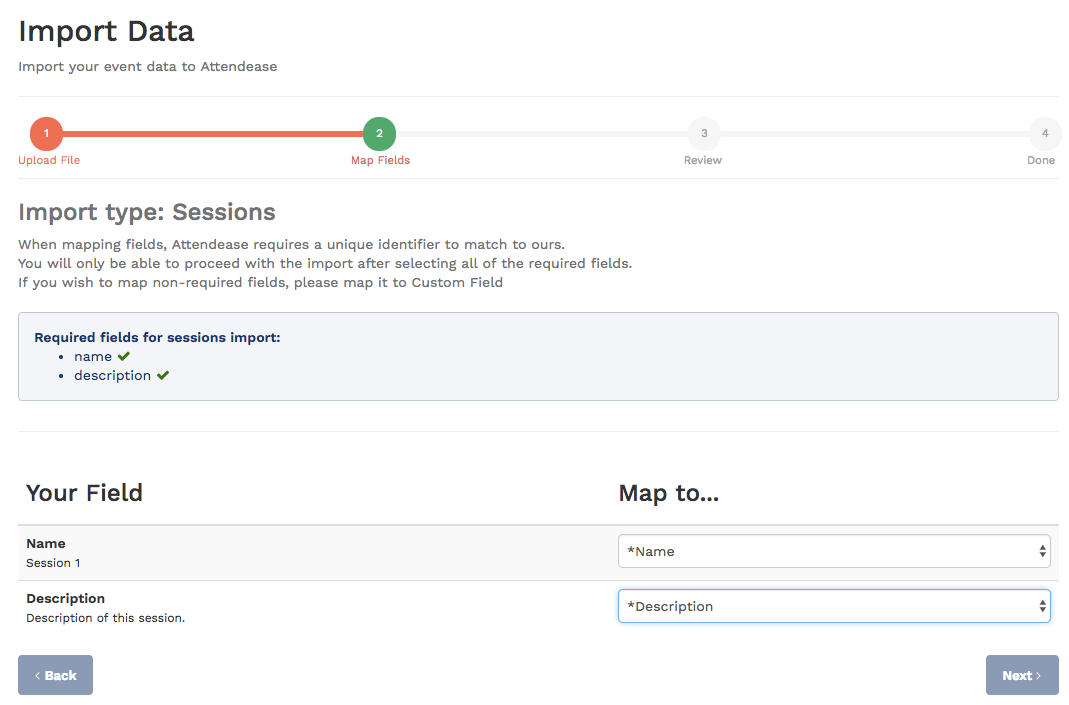Click the step 3 Review circle
Image resolution: width=1069 pixels, height=705 pixels.
coord(703,133)
